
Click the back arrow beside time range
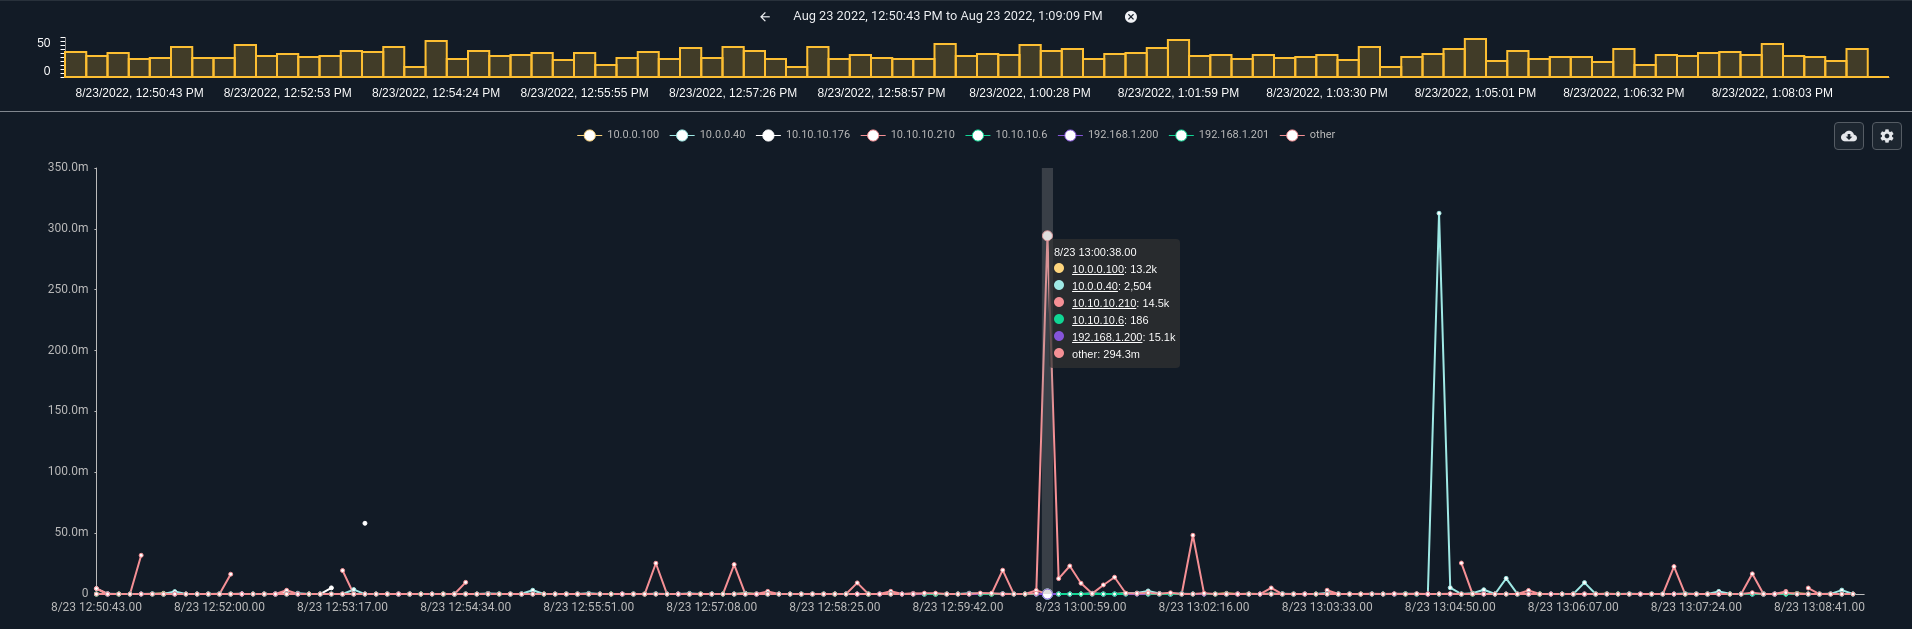[765, 17]
